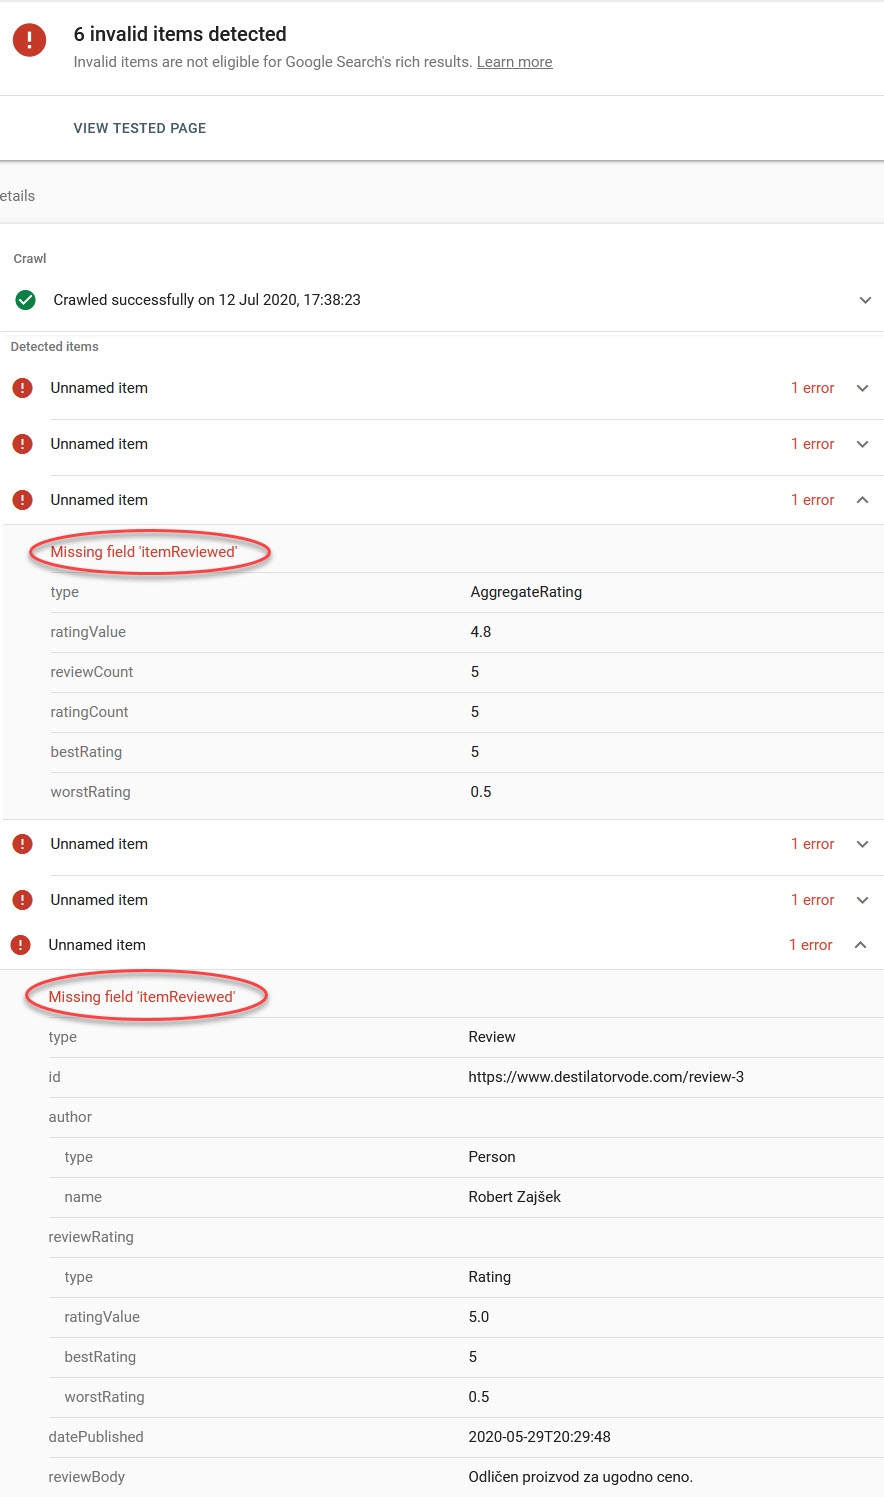Click the 'Missing field itemReviewed' error above Review type

click(142, 997)
